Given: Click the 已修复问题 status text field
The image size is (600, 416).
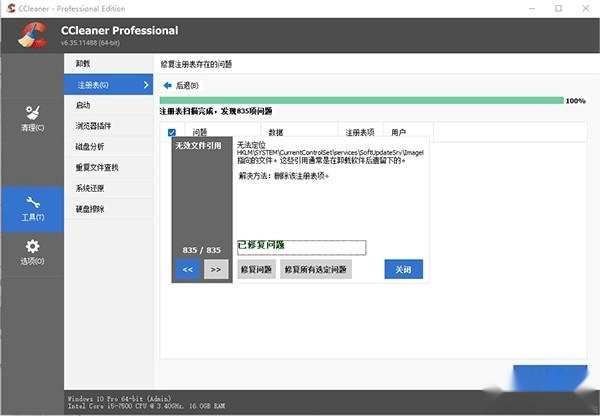Looking at the screenshot, I should (301, 246).
